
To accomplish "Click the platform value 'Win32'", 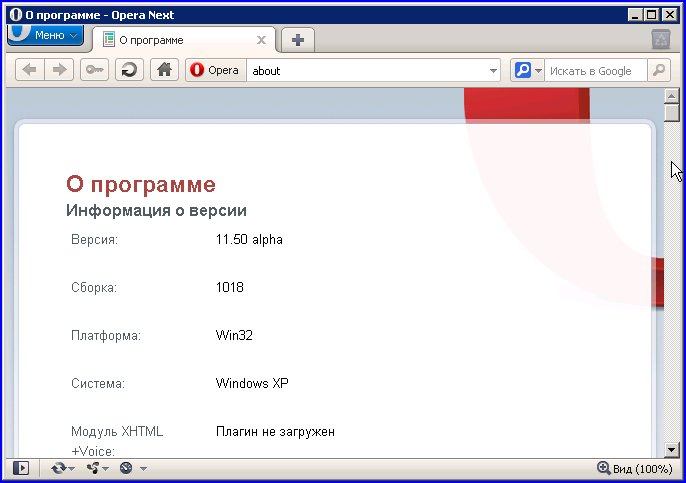I will [x=234, y=335].
